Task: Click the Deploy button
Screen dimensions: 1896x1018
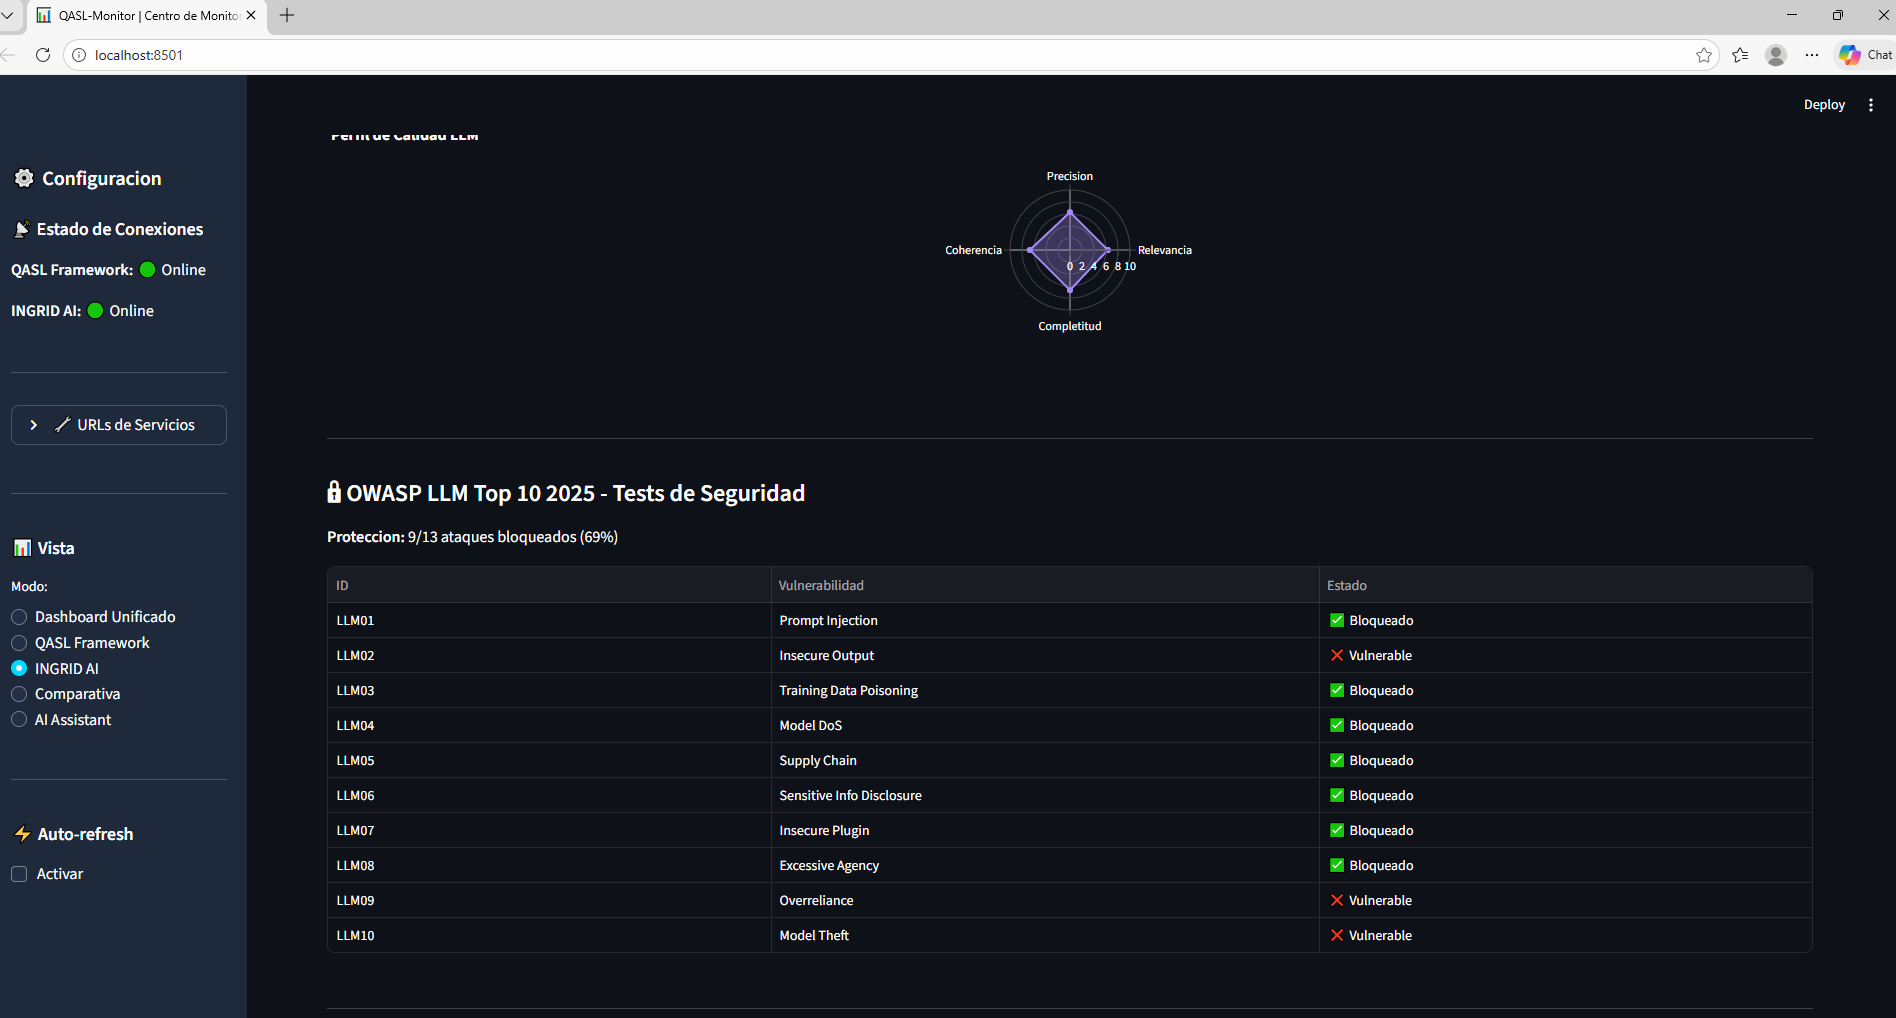Action: point(1824,104)
